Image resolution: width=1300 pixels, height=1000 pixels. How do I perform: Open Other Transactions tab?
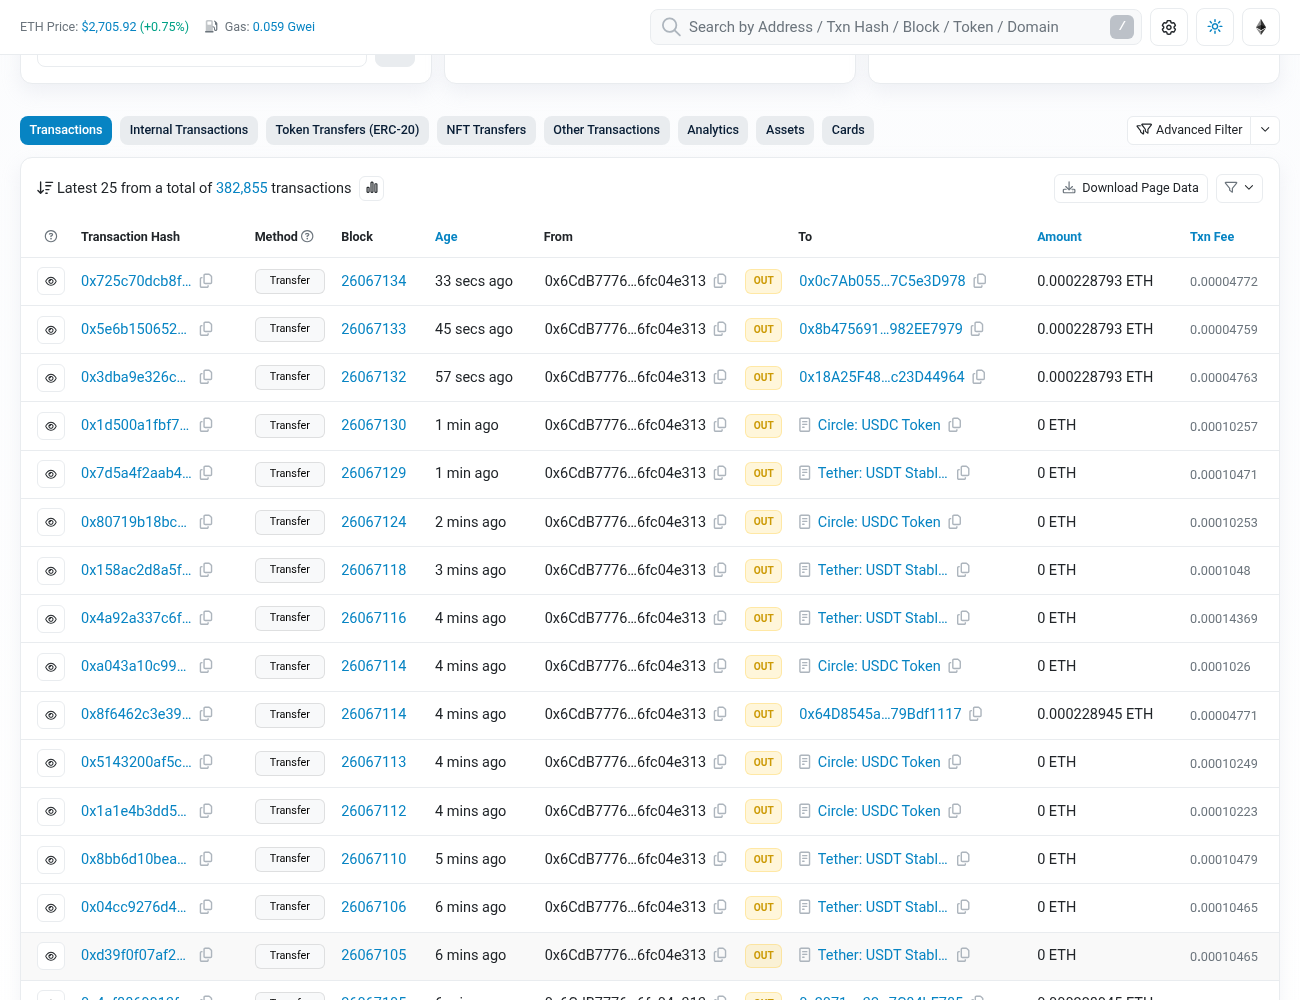[606, 130]
